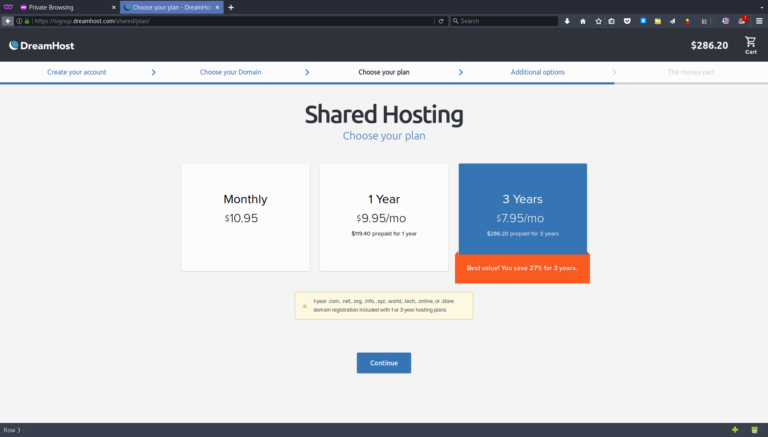Viewport: 768px width, 437px height.
Task: Click $119.40 prepaid for 1 year text
Action: click(x=384, y=234)
